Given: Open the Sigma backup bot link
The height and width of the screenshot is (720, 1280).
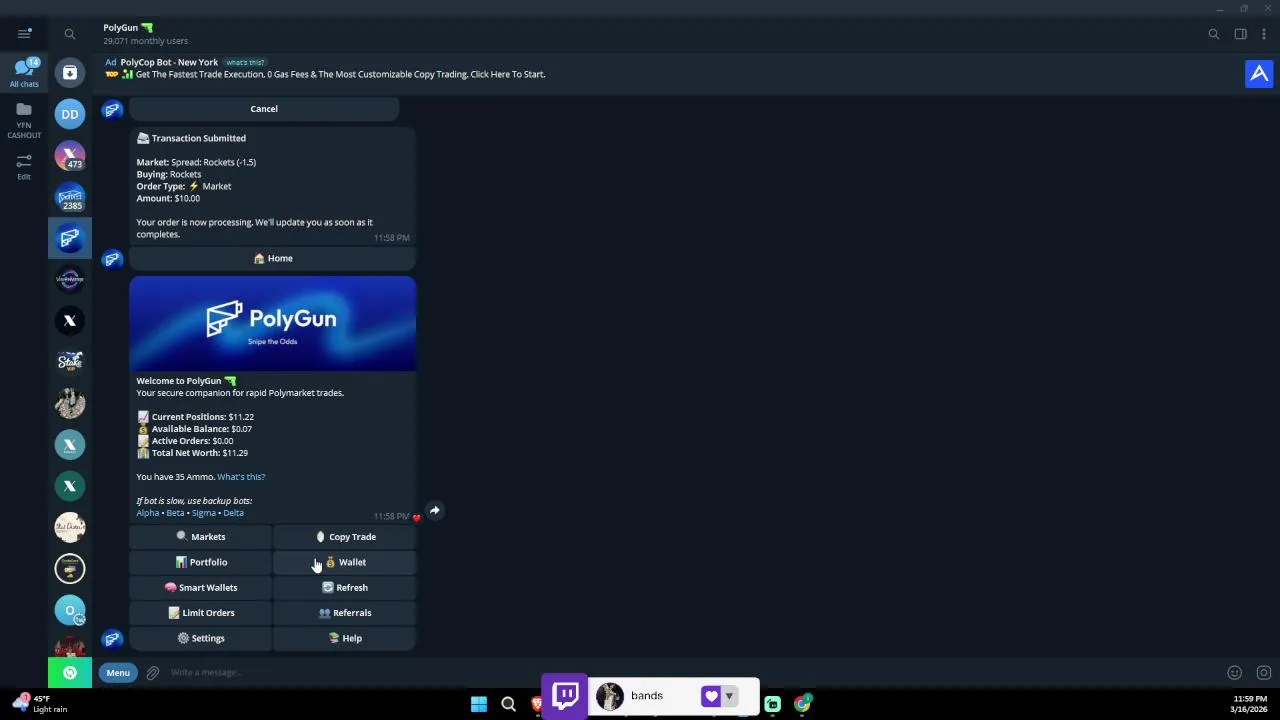Looking at the screenshot, I should [204, 513].
